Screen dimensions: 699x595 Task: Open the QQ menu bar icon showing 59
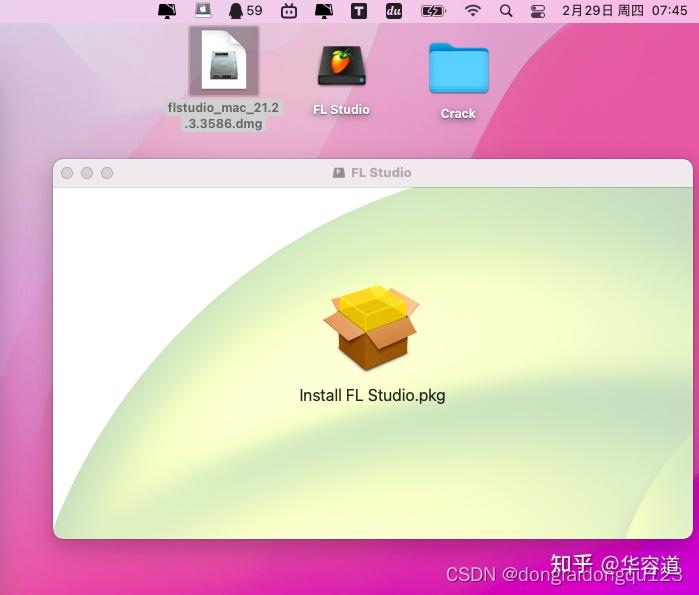(245, 11)
